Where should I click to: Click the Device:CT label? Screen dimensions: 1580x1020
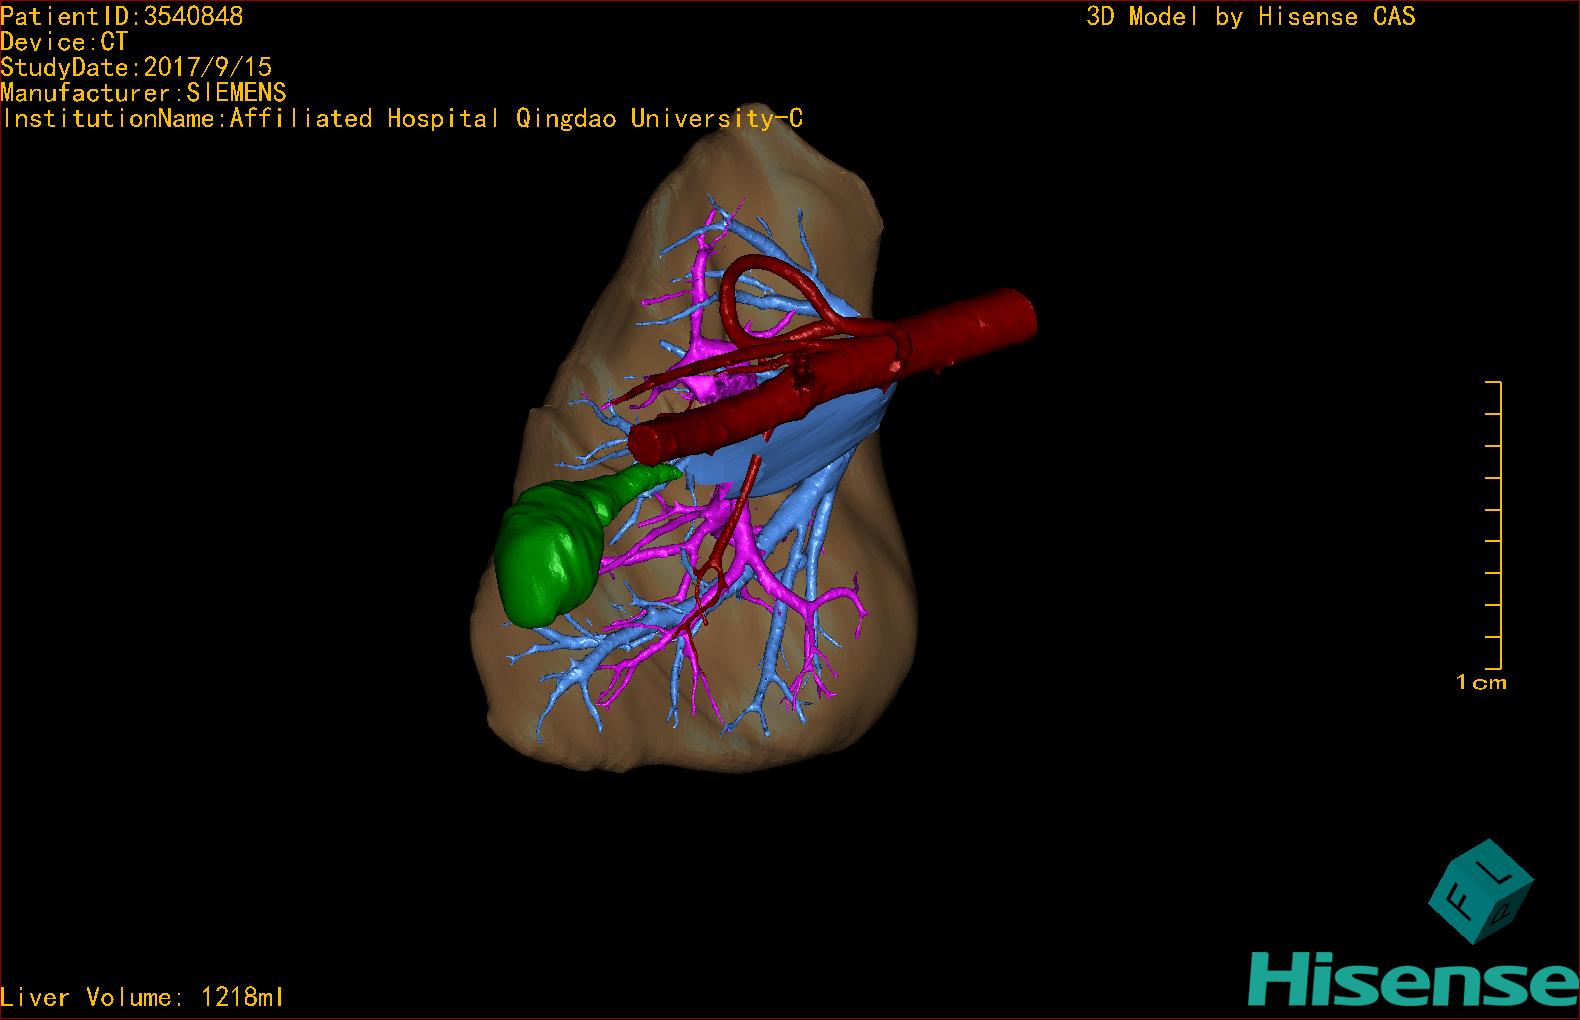click(64, 42)
